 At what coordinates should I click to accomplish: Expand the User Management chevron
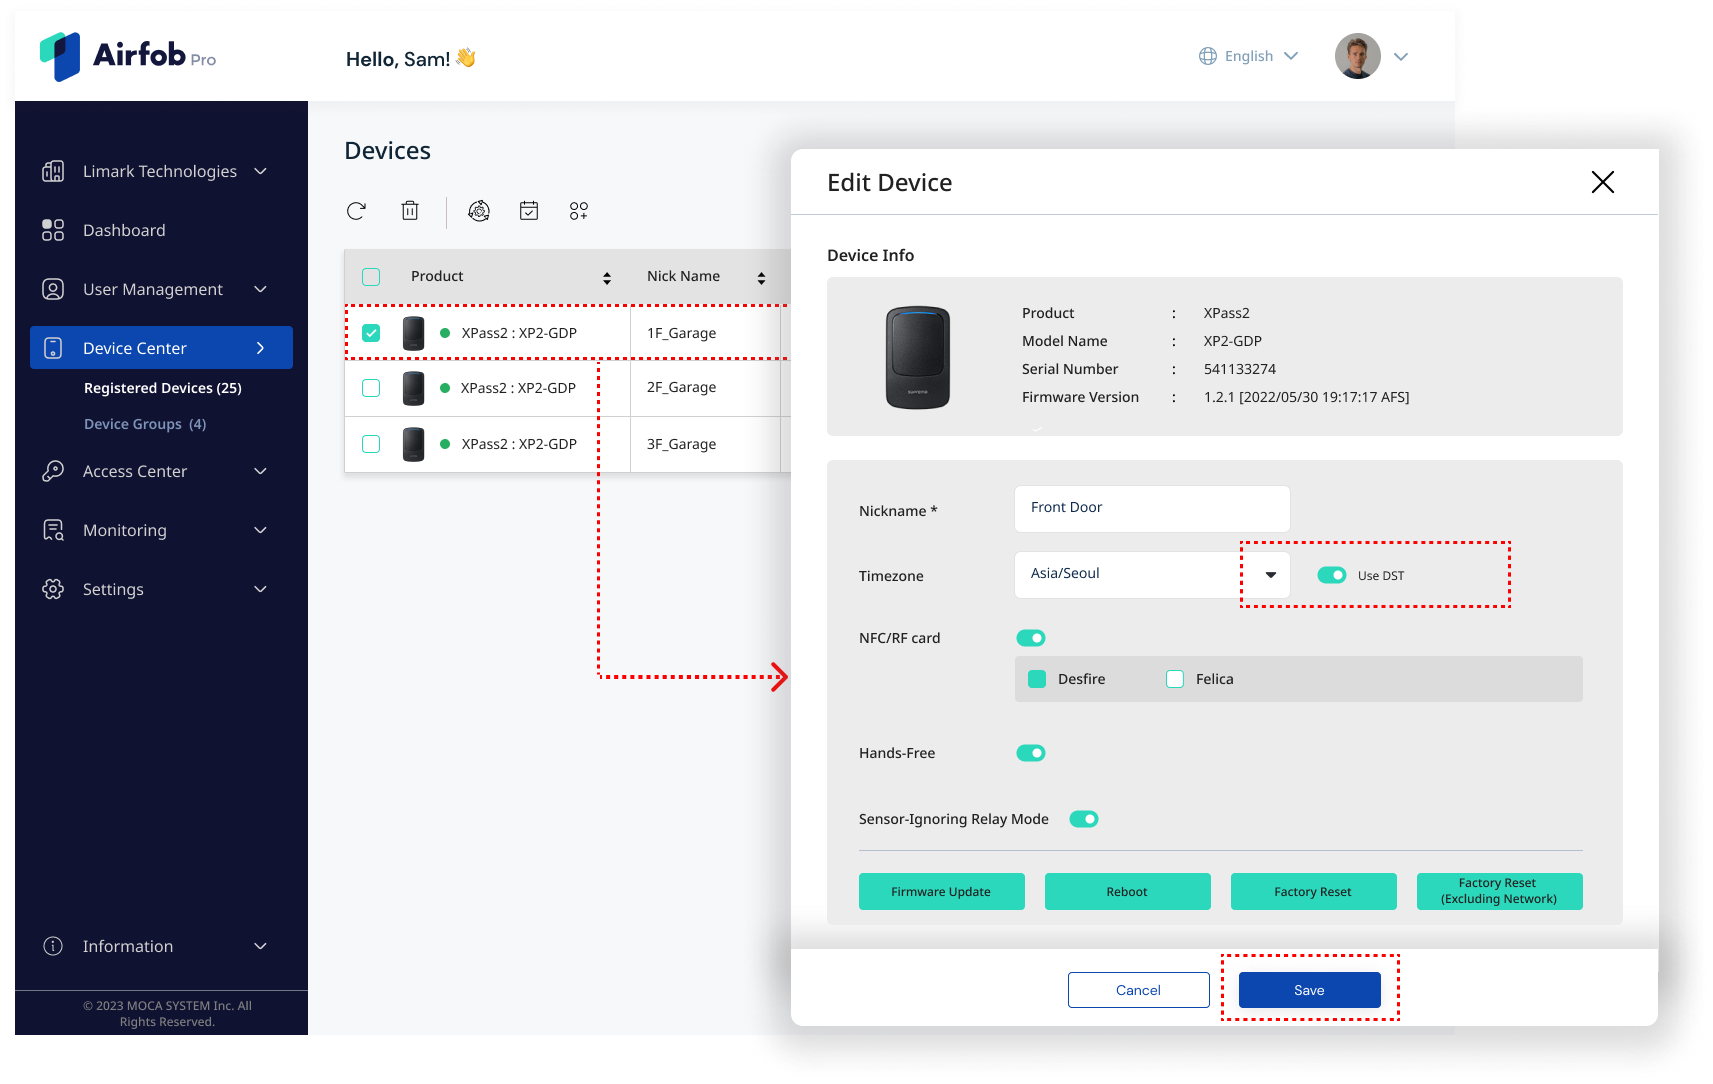click(261, 289)
